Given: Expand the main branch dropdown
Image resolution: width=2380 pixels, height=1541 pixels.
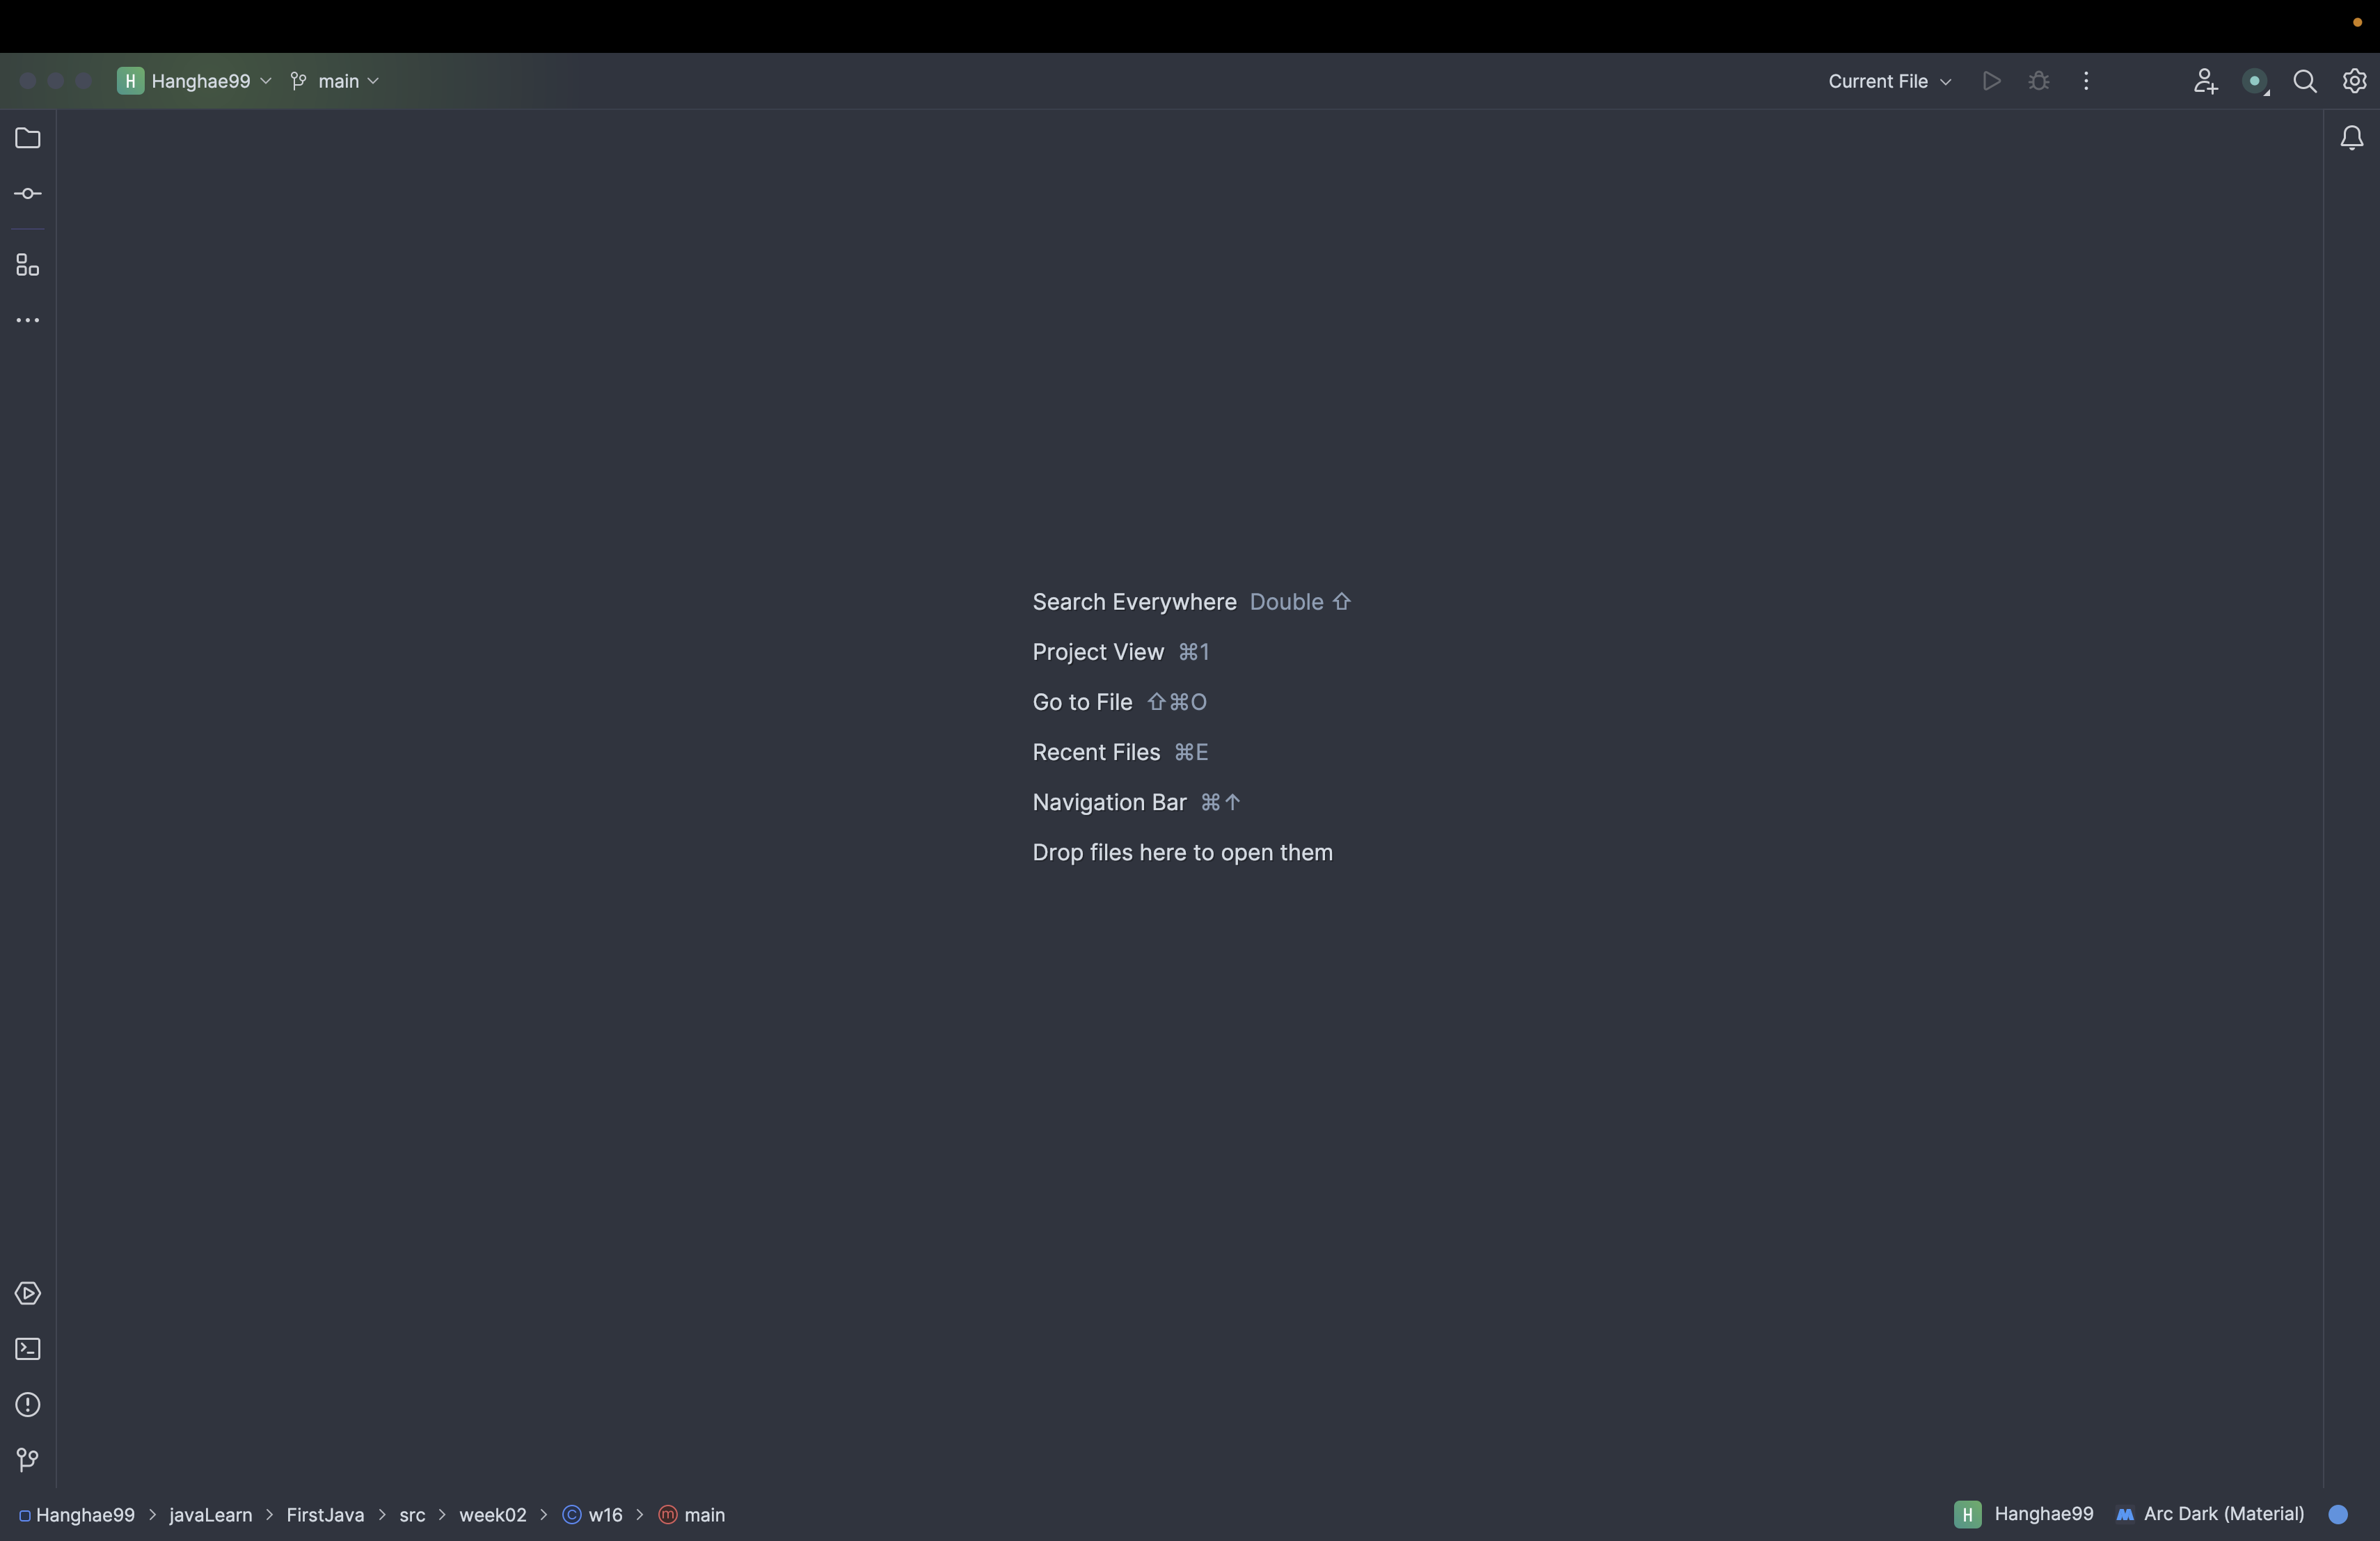Looking at the screenshot, I should click(335, 81).
